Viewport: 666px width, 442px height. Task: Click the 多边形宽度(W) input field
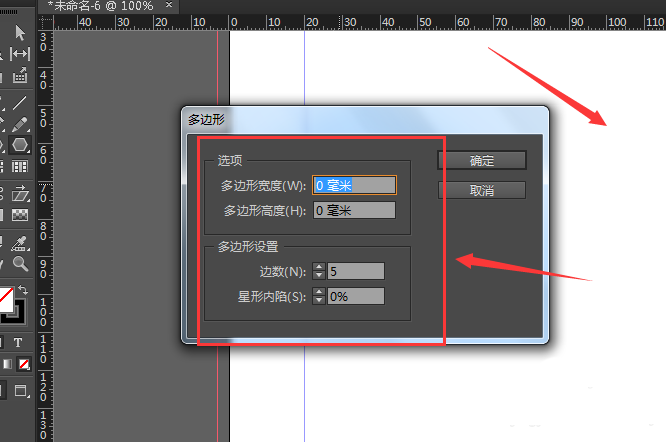click(x=354, y=185)
